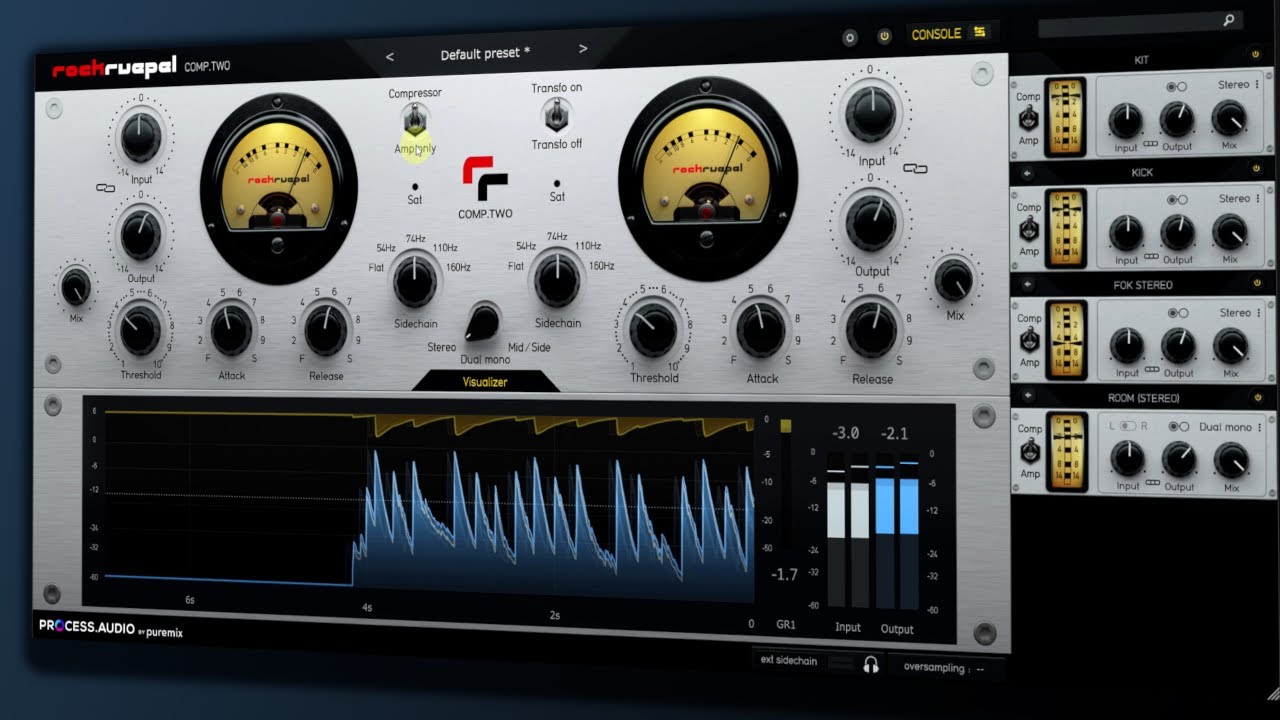Click the arrow icon left of FOK STEREO

tap(1026, 285)
